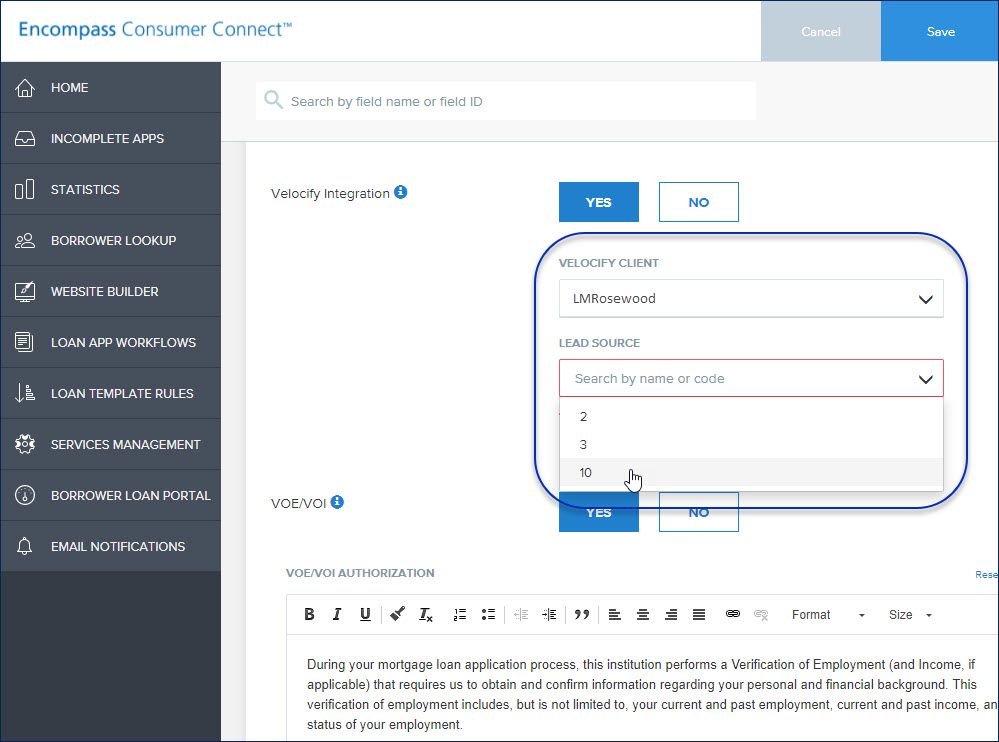
Task: Click the search magnifier icon
Action: (x=273, y=99)
